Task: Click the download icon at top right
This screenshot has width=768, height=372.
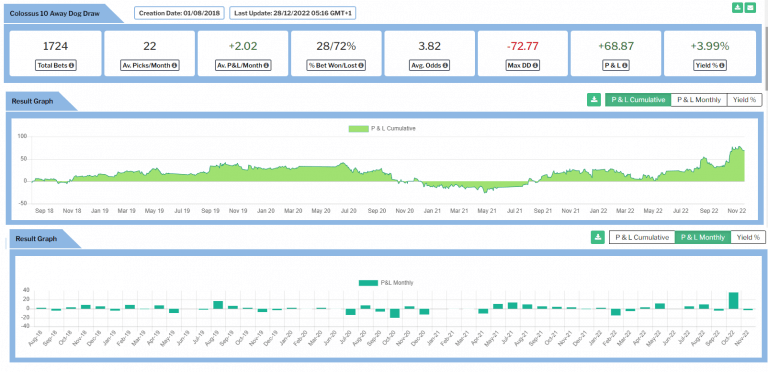Action: (737, 8)
